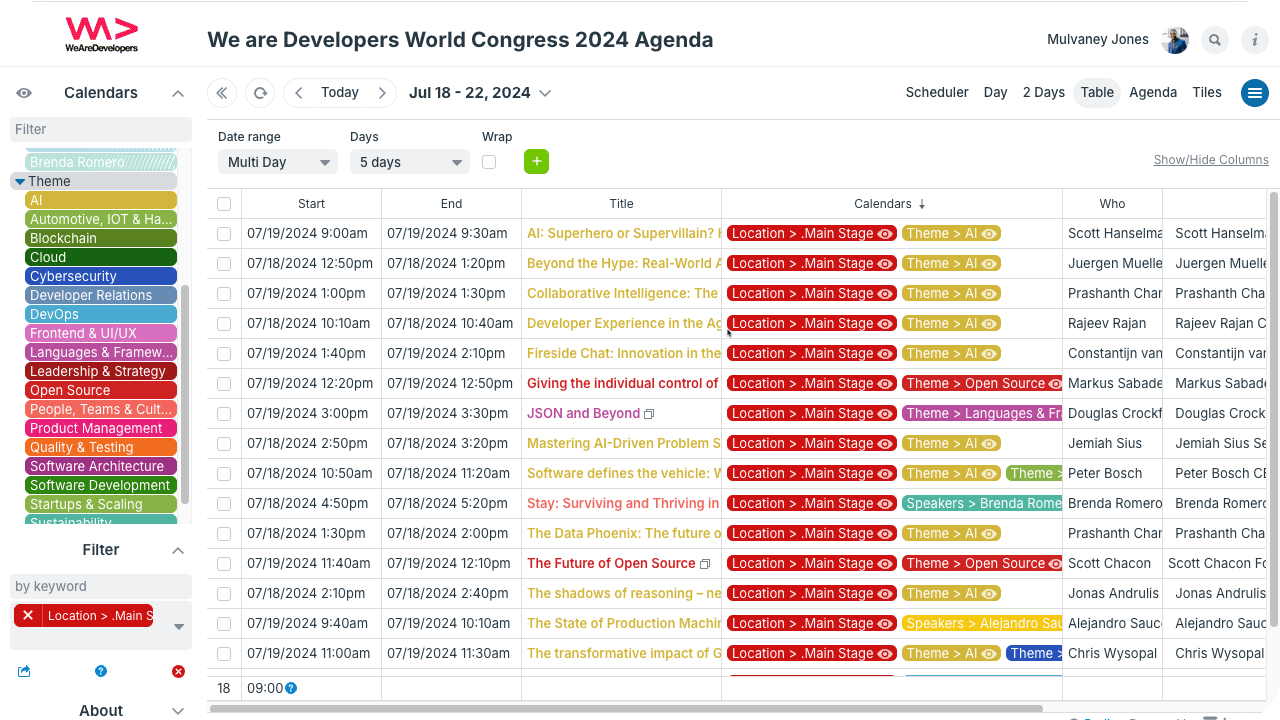The width and height of the screenshot is (1280, 720).
Task: Switch to the Scheduler view tab
Action: point(937,92)
